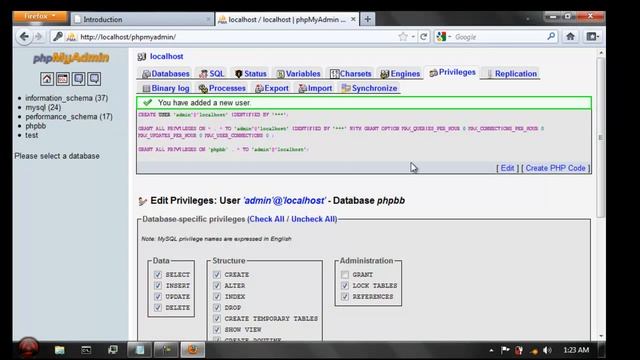Bookmark the page using the star icon
Image resolution: width=640 pixels, height=360 pixels.
[x=403, y=37]
